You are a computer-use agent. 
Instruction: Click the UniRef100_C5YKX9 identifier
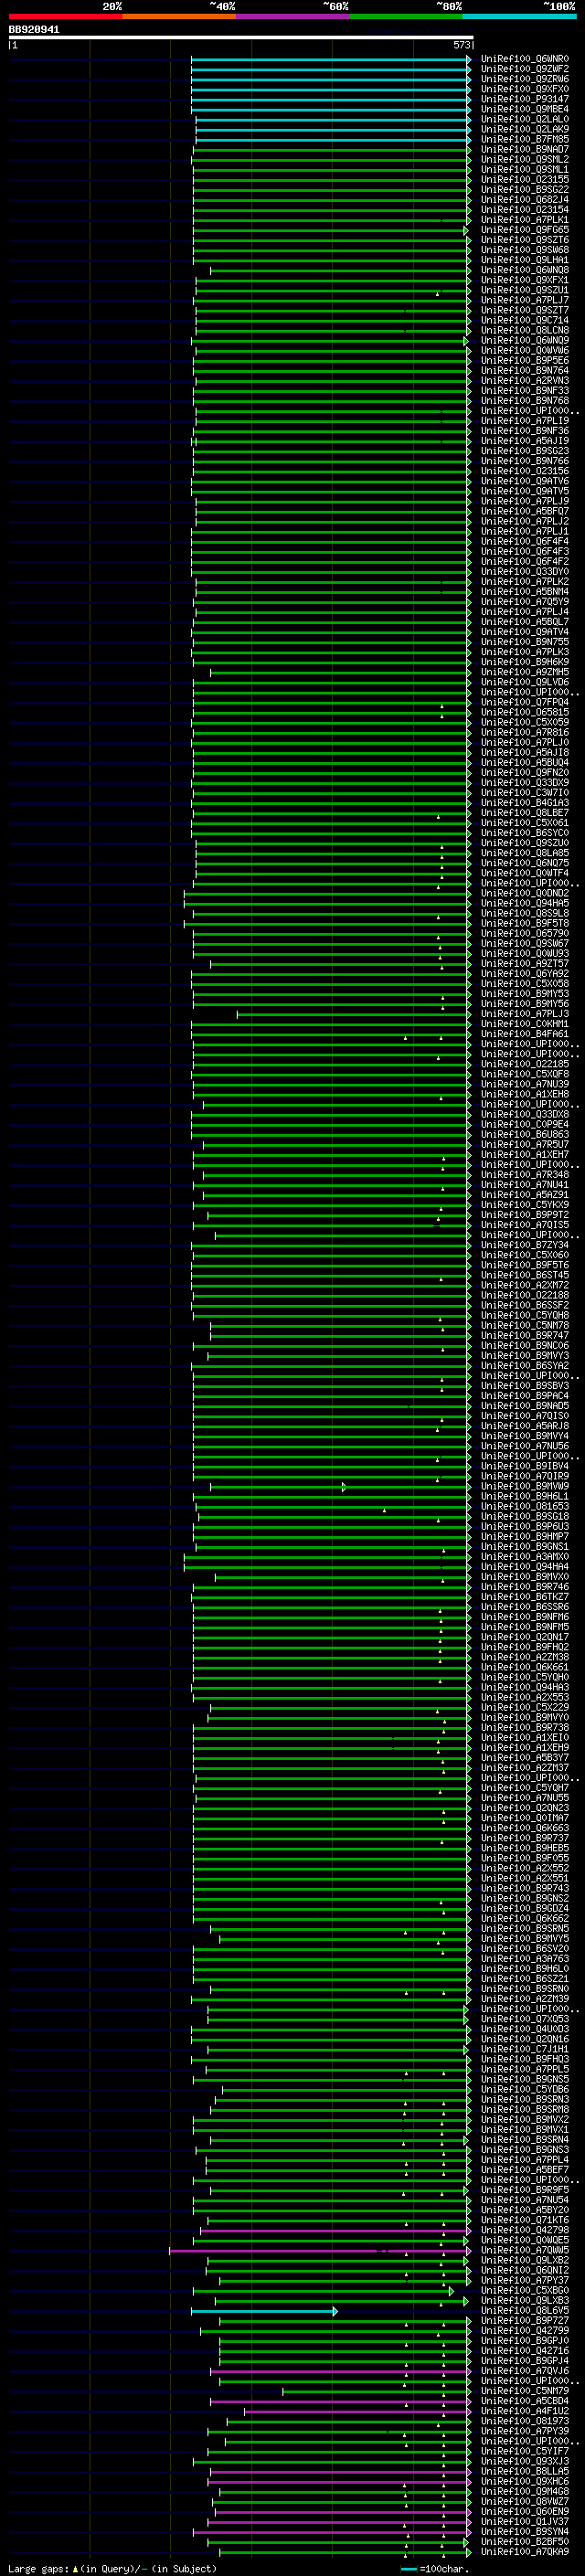[x=524, y=1205]
